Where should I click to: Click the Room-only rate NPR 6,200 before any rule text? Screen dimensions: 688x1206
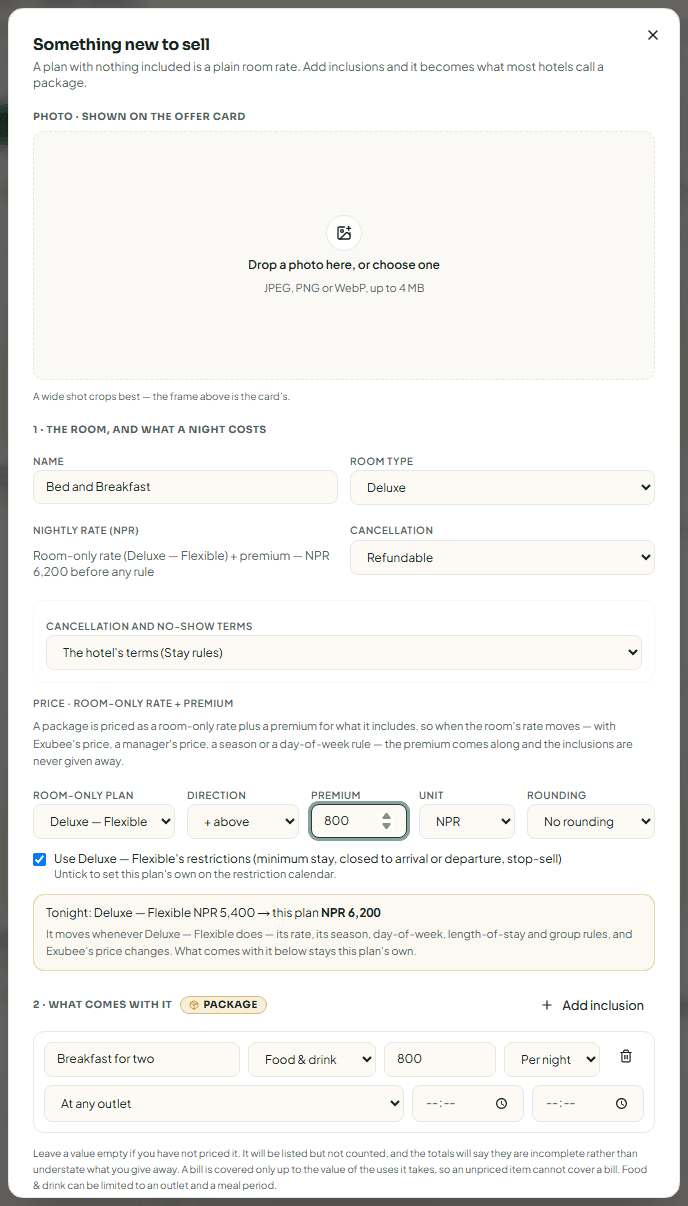pyautogui.click(x=181, y=564)
